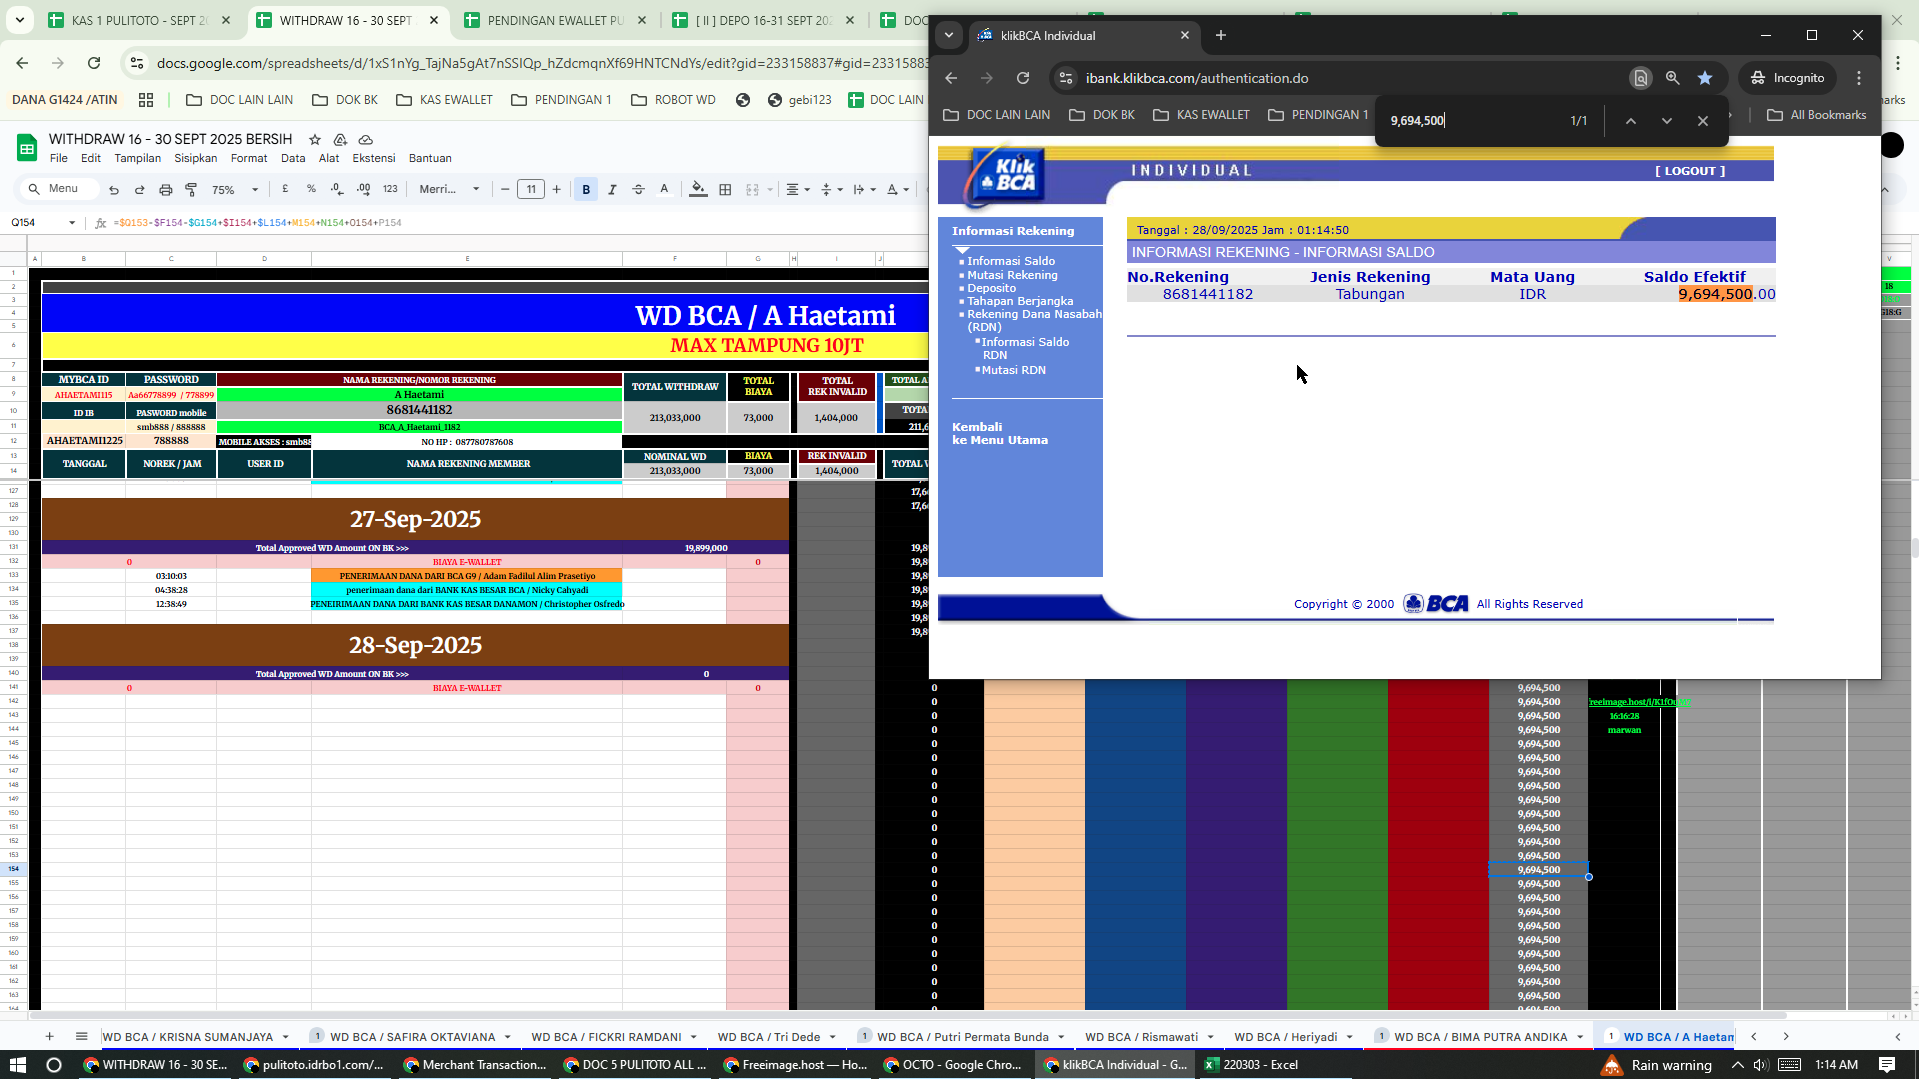Open text color picker
The height and width of the screenshot is (1079, 1919).
tap(664, 189)
